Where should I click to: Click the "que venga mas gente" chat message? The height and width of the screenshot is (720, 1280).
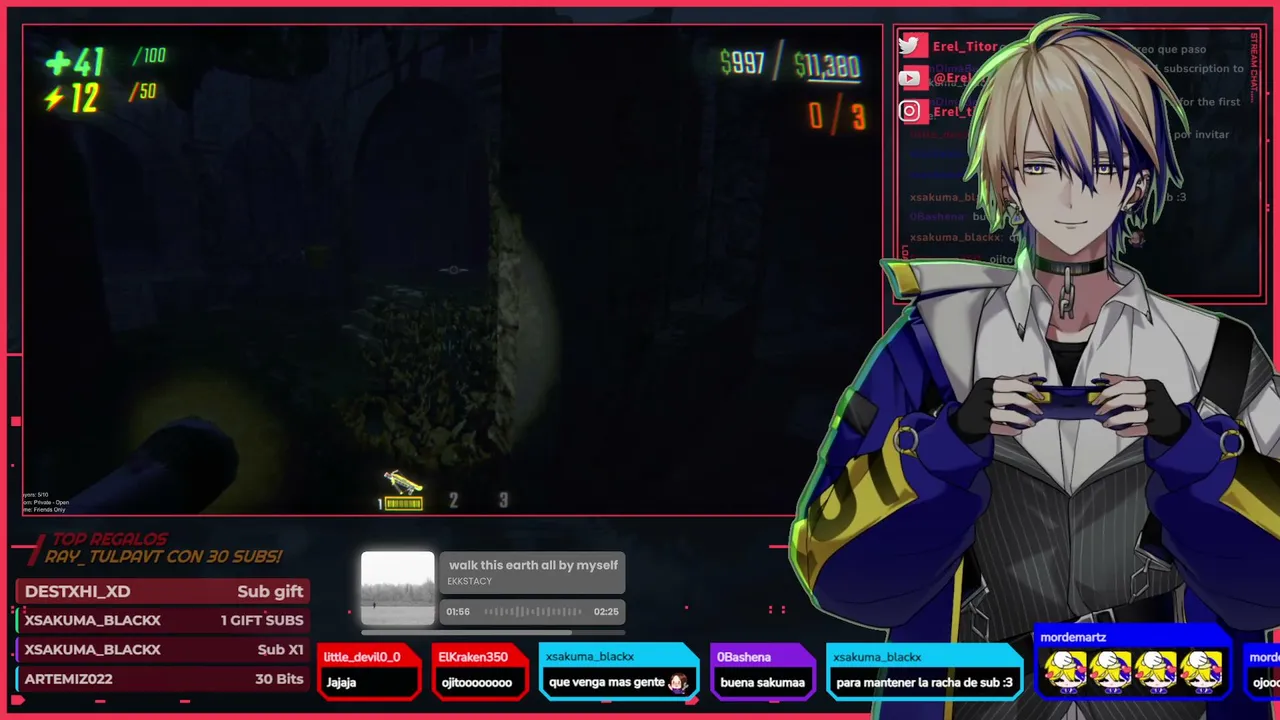tap(607, 683)
